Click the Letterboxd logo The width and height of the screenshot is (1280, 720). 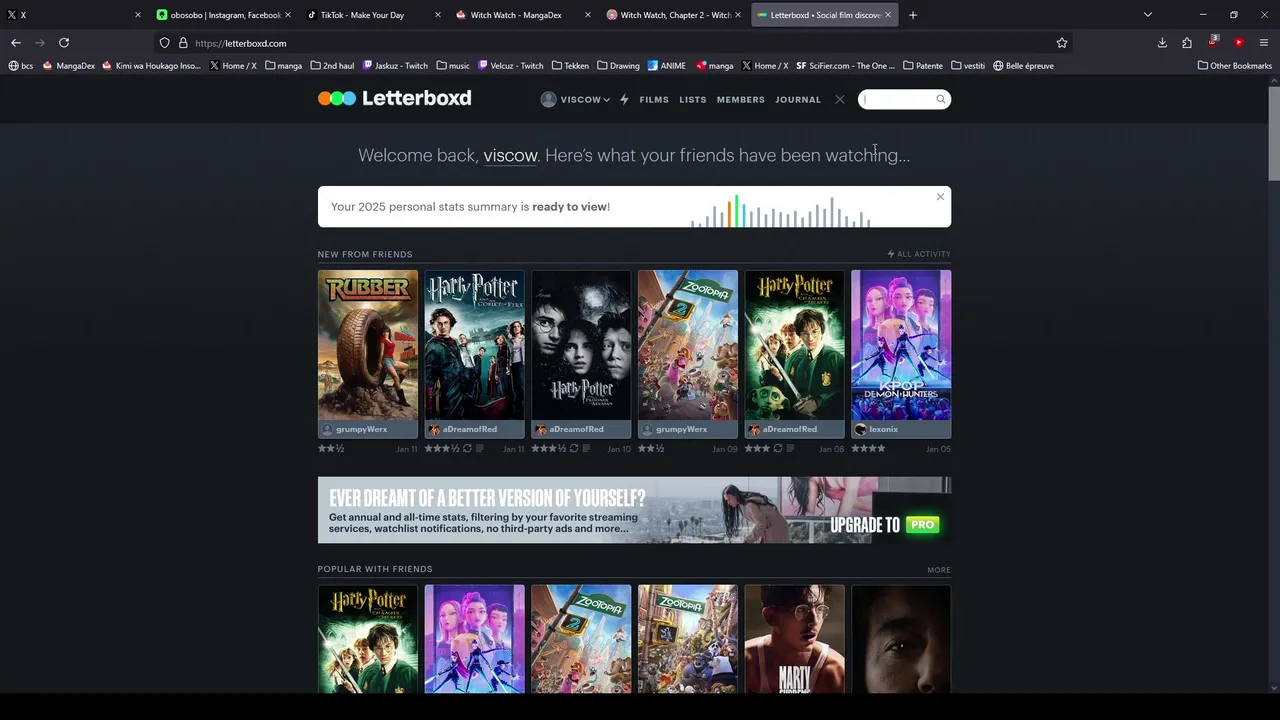click(394, 98)
